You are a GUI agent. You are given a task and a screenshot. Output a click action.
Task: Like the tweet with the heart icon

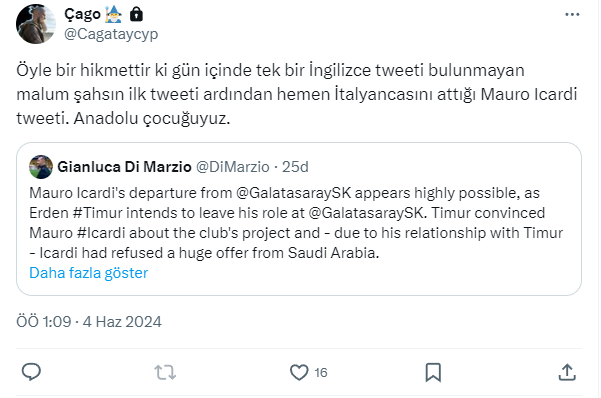click(299, 372)
